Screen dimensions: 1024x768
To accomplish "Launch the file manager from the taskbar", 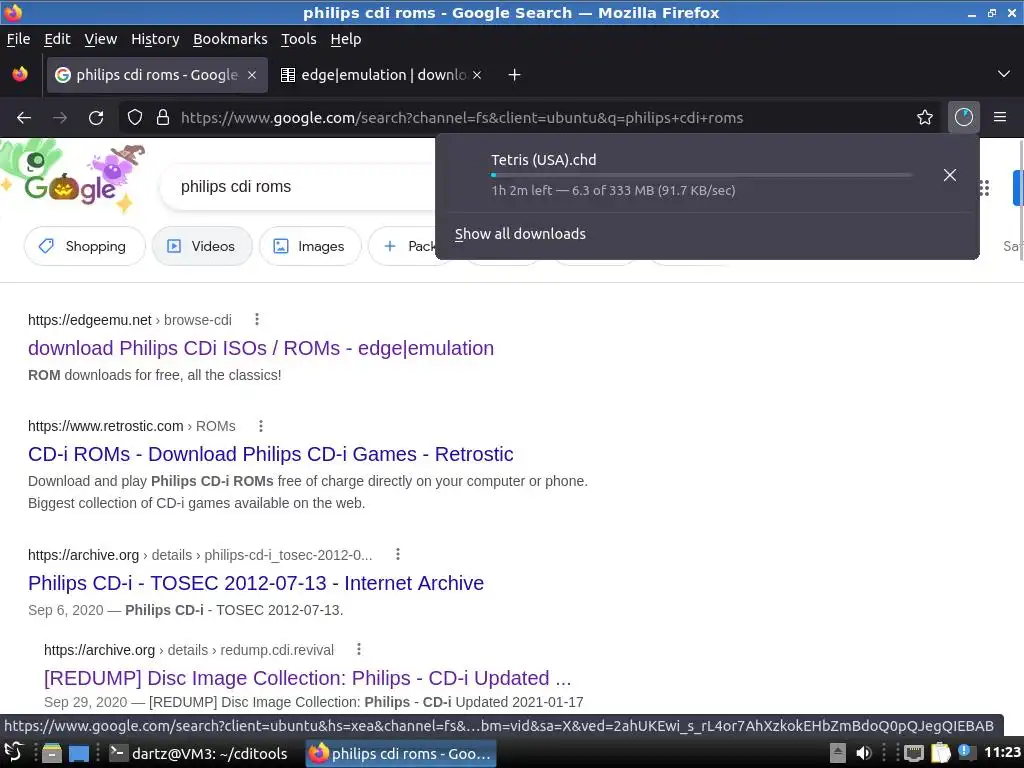I will coord(52,753).
